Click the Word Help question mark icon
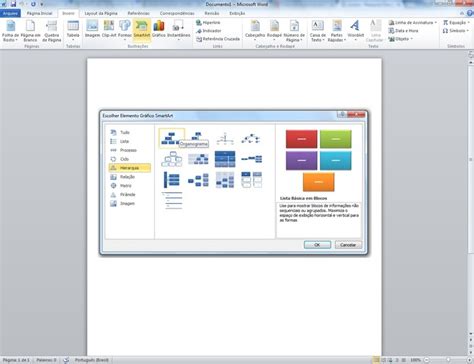Viewport: 474px width, 364px height. [470, 13]
